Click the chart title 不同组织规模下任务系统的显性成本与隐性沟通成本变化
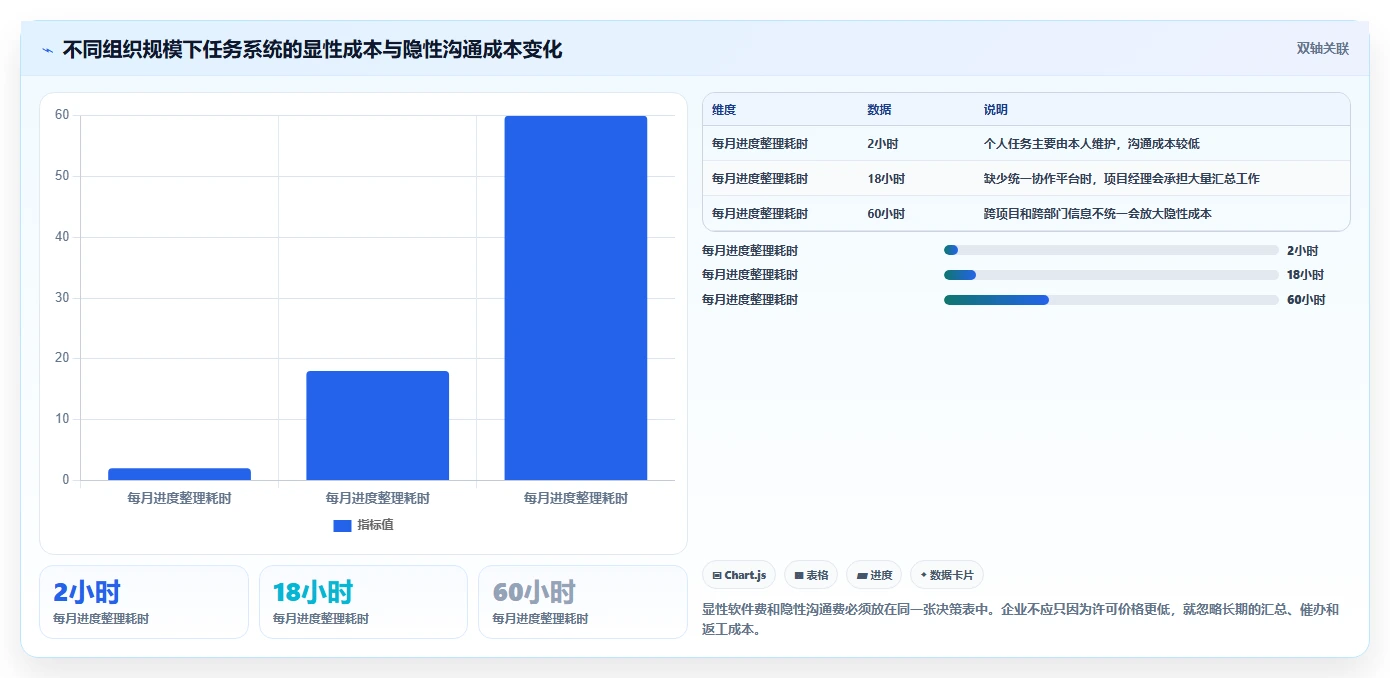Viewport: 1390px width, 678px height. click(312, 49)
